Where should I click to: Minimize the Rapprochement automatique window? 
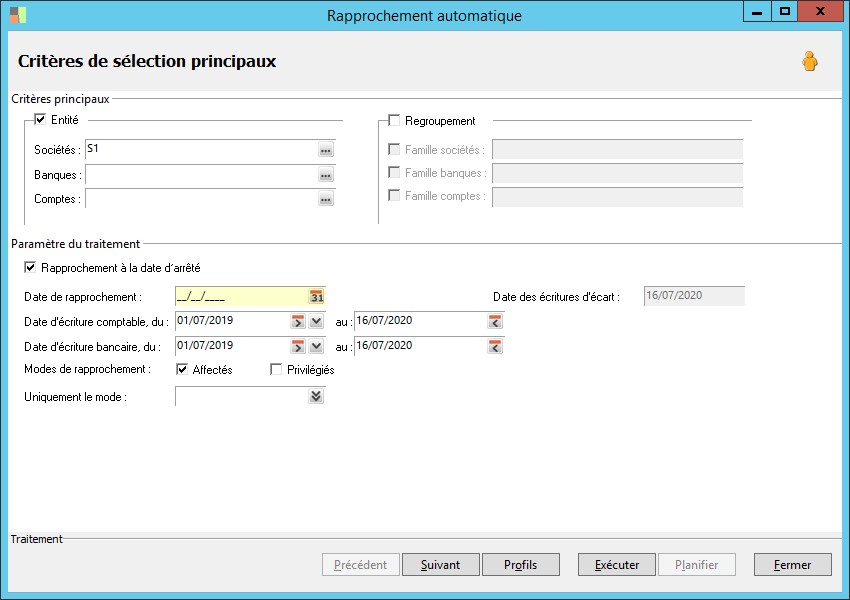click(x=757, y=11)
